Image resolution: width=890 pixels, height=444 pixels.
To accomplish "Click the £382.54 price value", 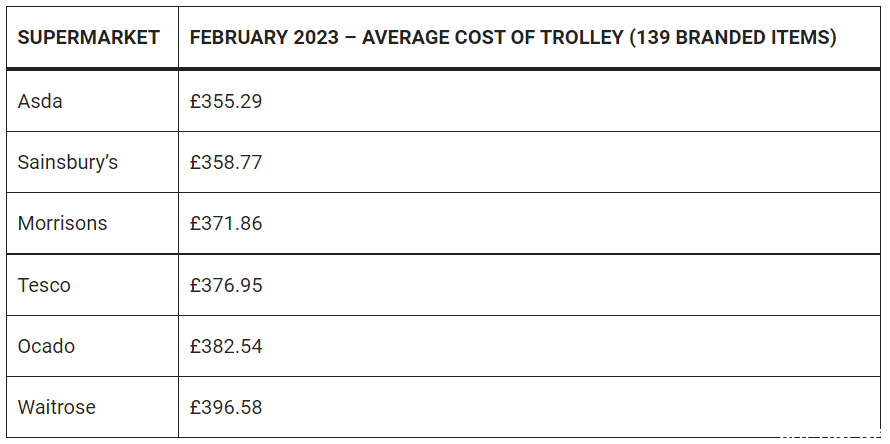I will (x=226, y=346).
